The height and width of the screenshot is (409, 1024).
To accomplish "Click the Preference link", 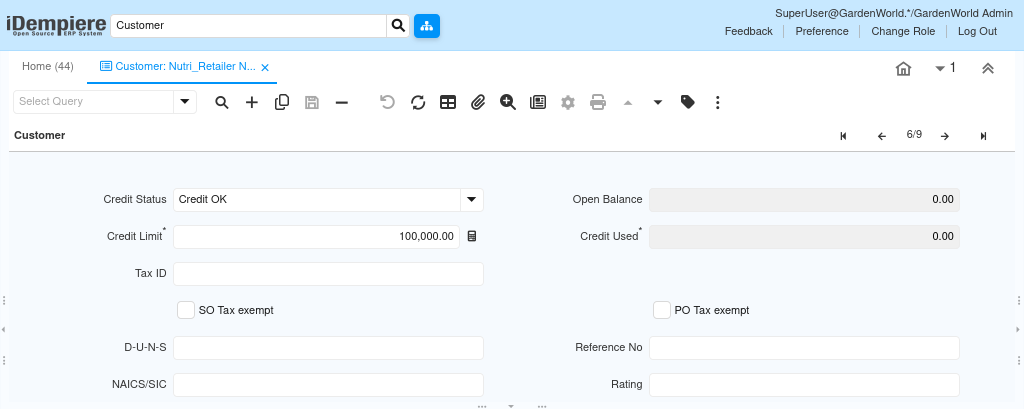I will pyautogui.click(x=822, y=31).
